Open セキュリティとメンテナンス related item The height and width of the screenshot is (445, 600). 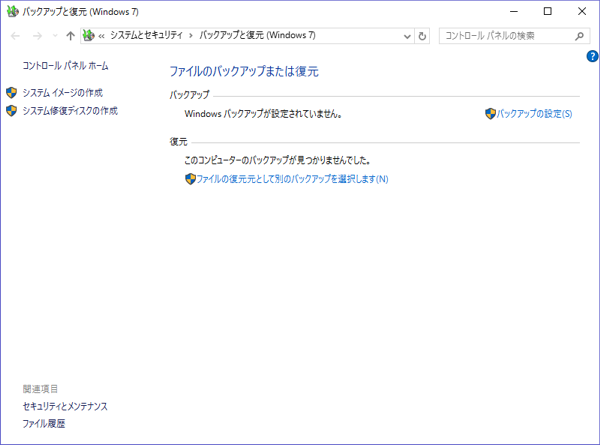65,406
